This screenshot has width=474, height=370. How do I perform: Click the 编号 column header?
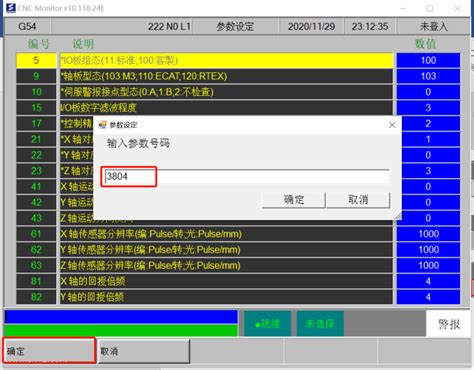click(x=39, y=44)
